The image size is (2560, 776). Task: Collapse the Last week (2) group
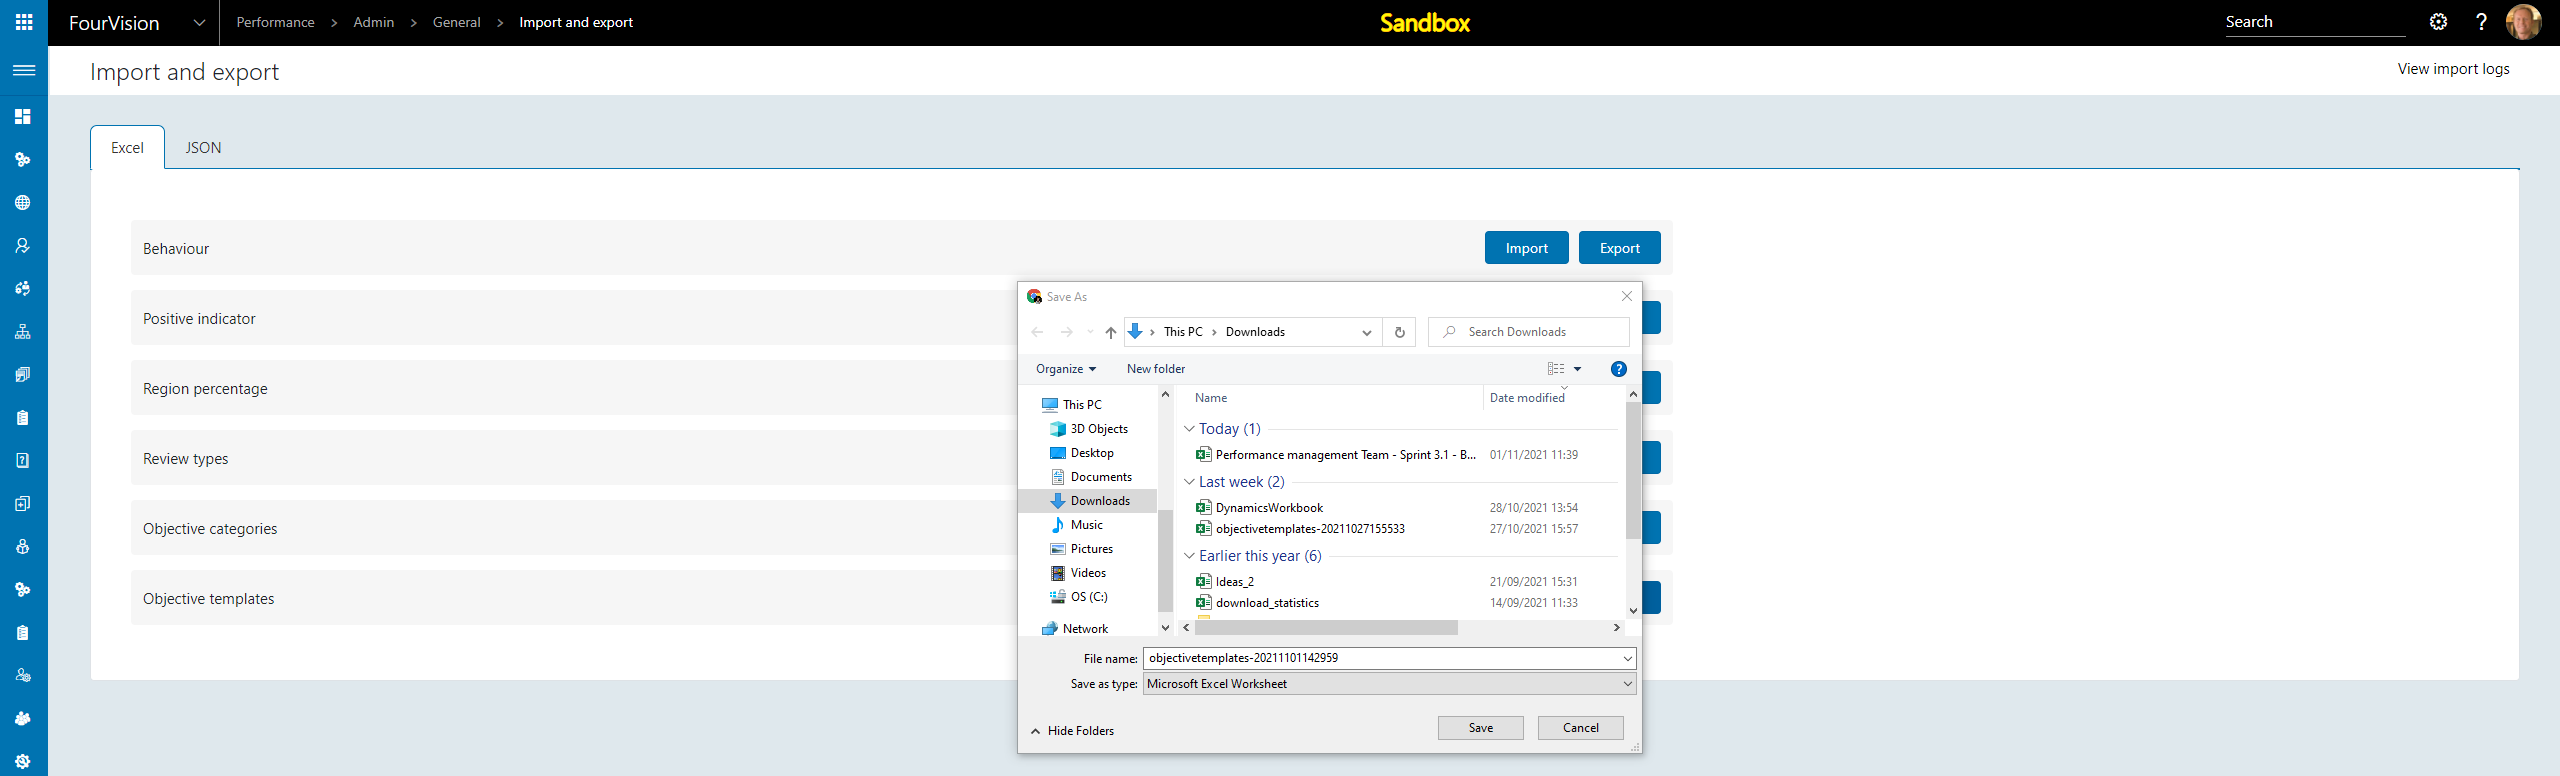(x=1190, y=482)
